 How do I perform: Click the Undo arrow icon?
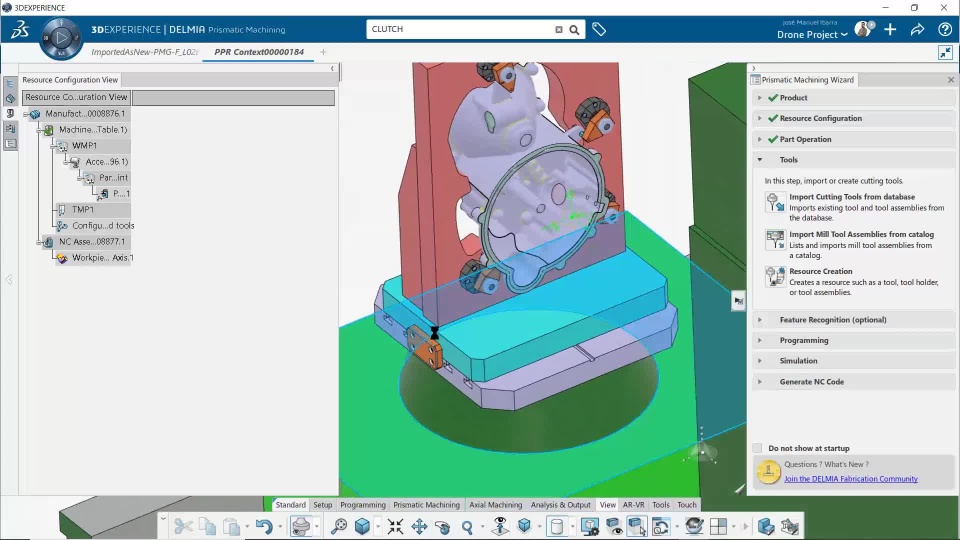pyautogui.click(x=264, y=527)
